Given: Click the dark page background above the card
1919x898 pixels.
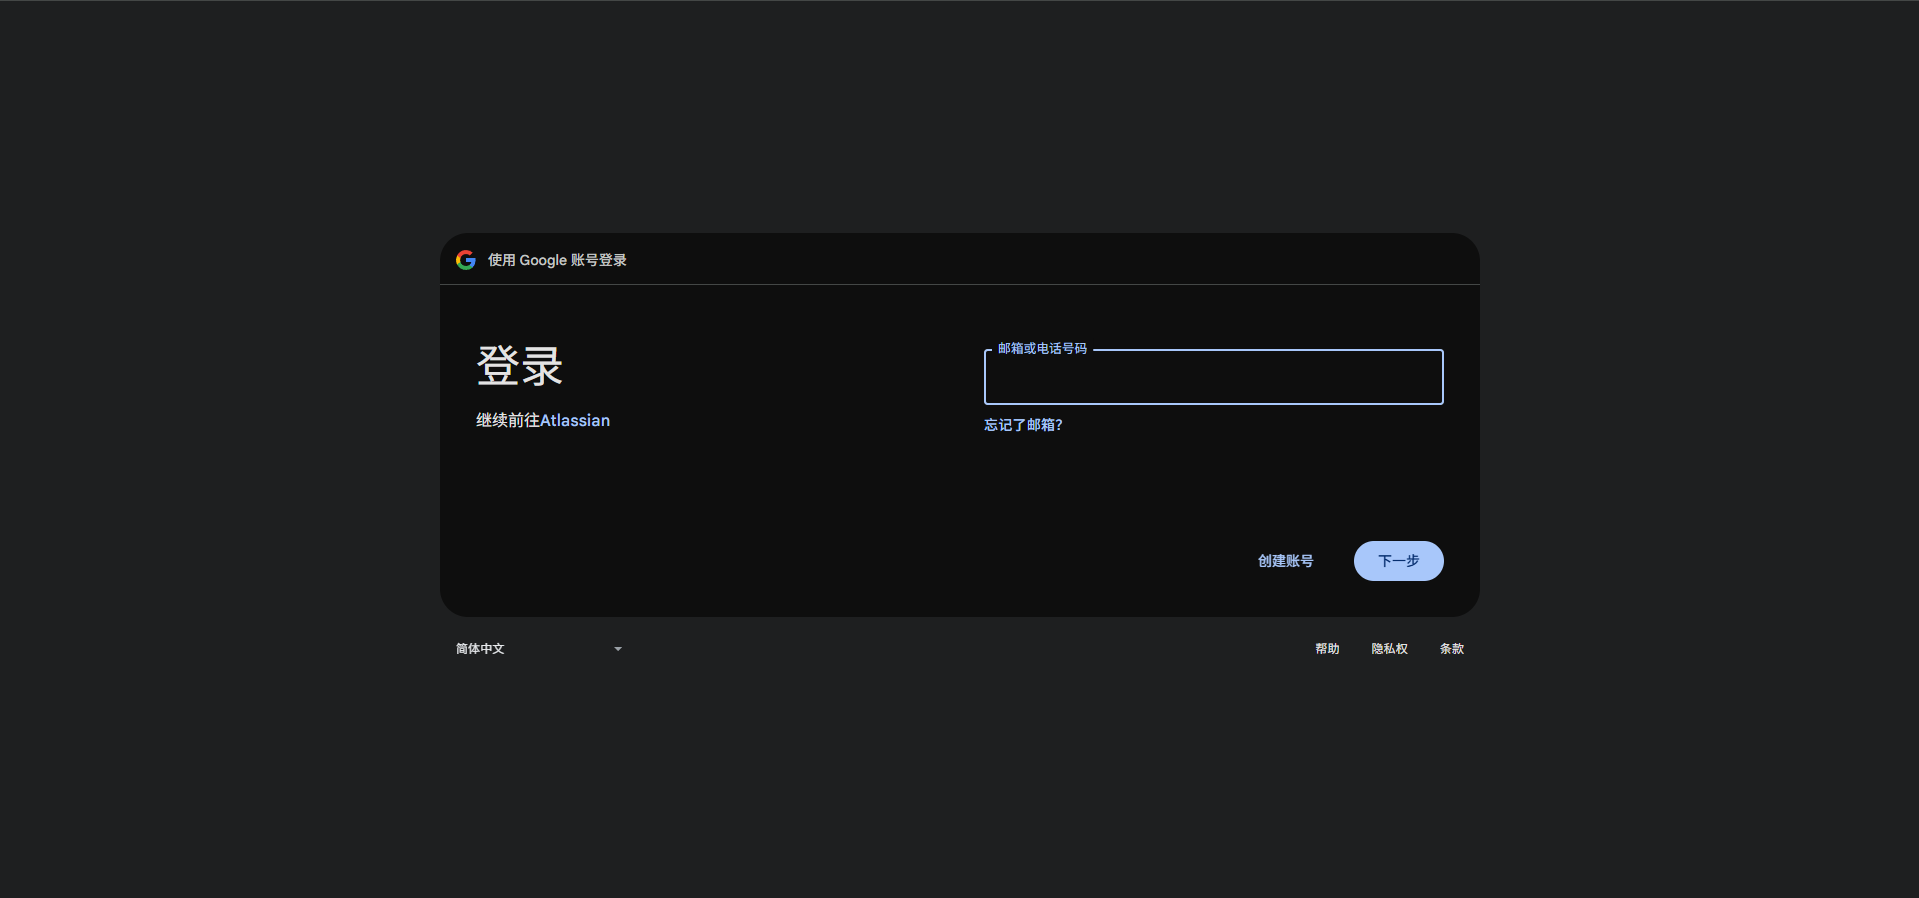Looking at the screenshot, I should click(x=960, y=120).
